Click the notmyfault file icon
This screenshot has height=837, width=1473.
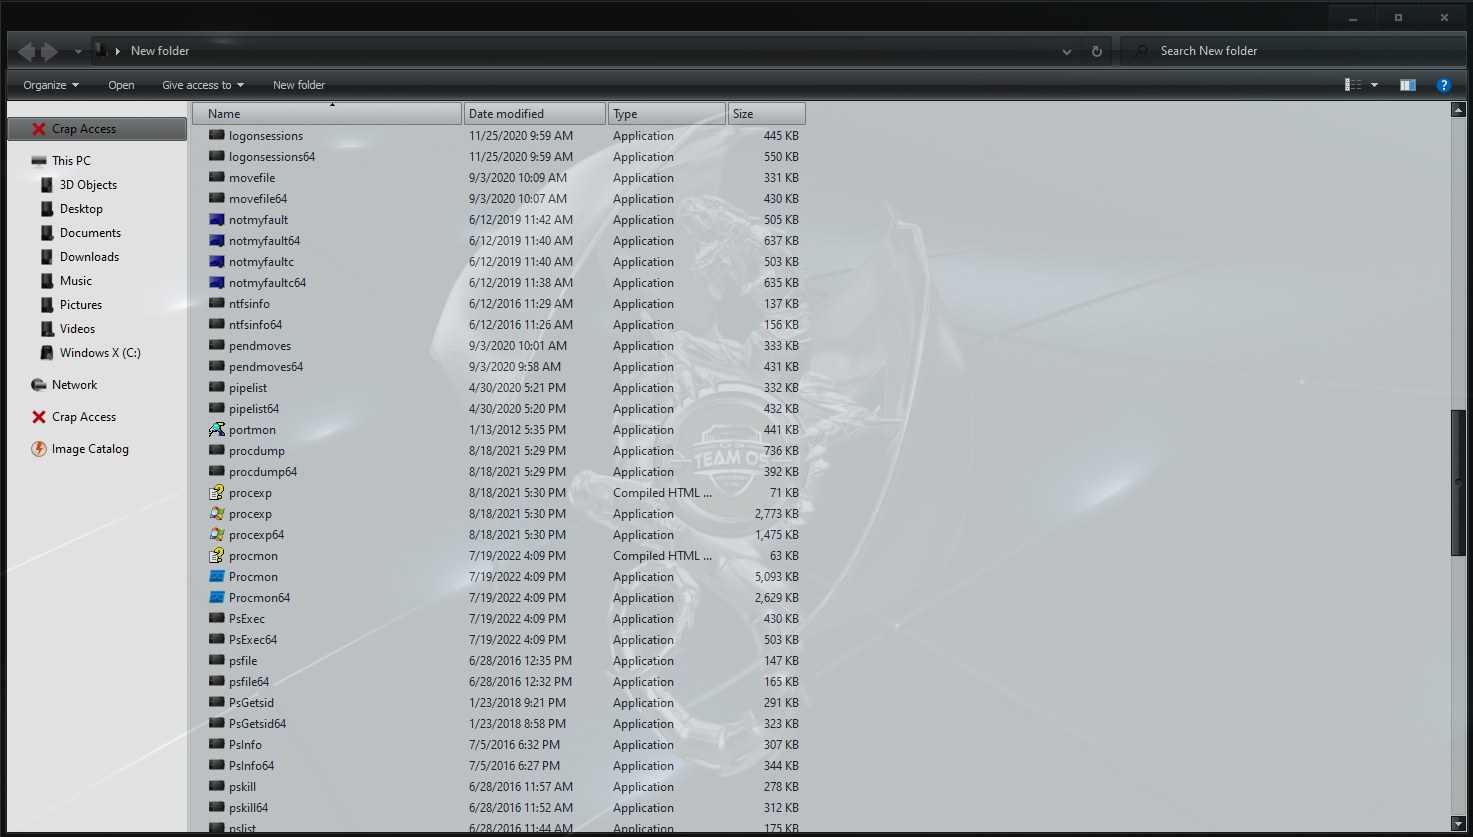[x=217, y=220]
